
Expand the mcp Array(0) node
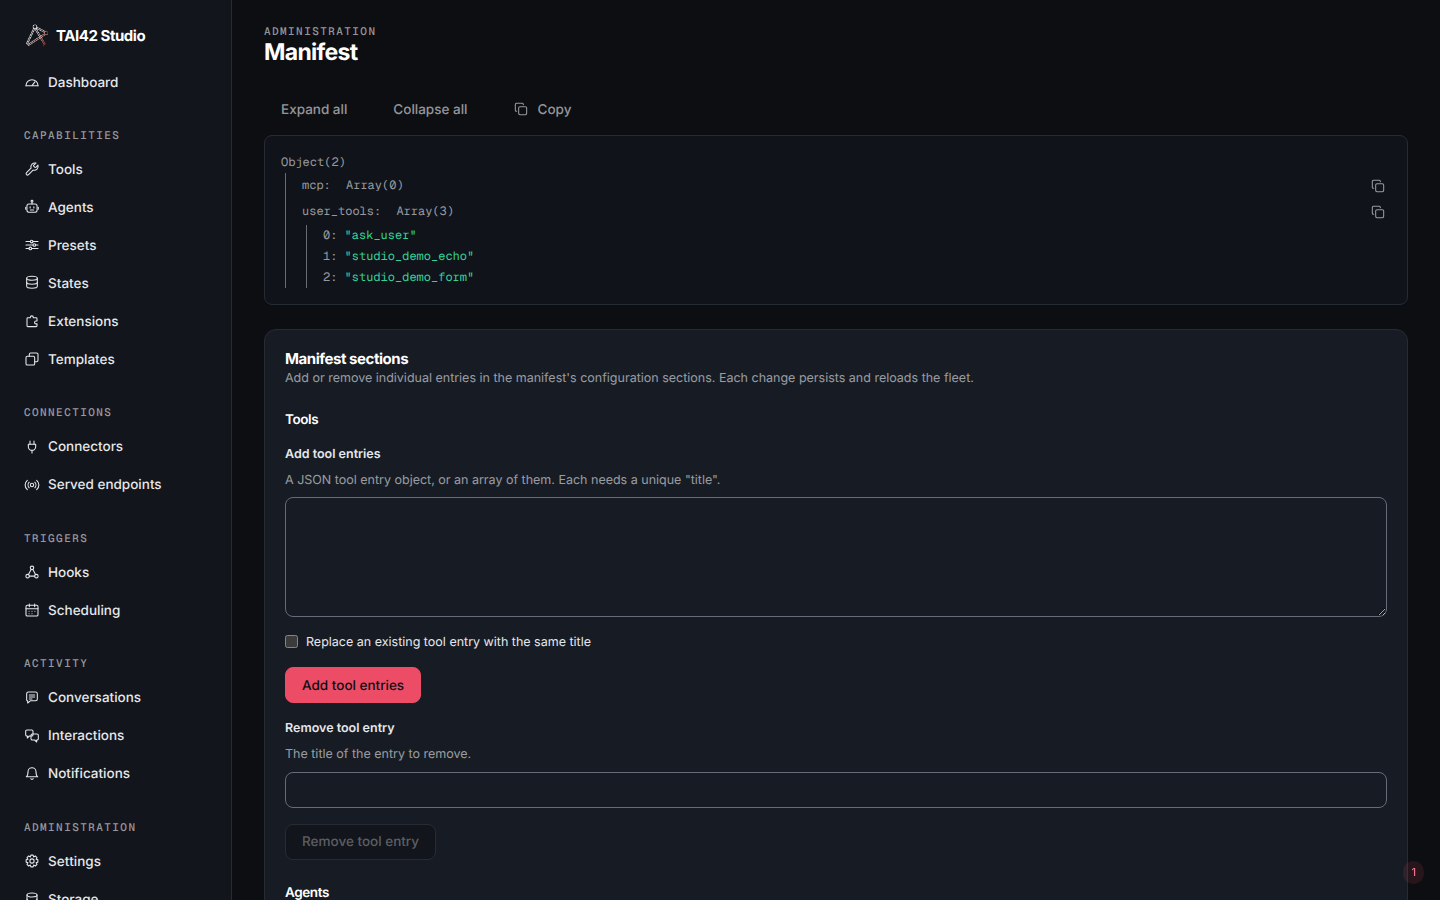(353, 185)
